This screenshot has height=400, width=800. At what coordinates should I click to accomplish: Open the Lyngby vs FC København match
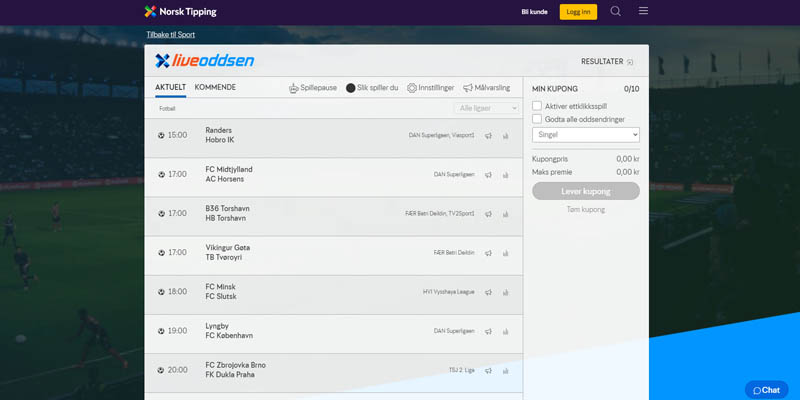[334, 334]
